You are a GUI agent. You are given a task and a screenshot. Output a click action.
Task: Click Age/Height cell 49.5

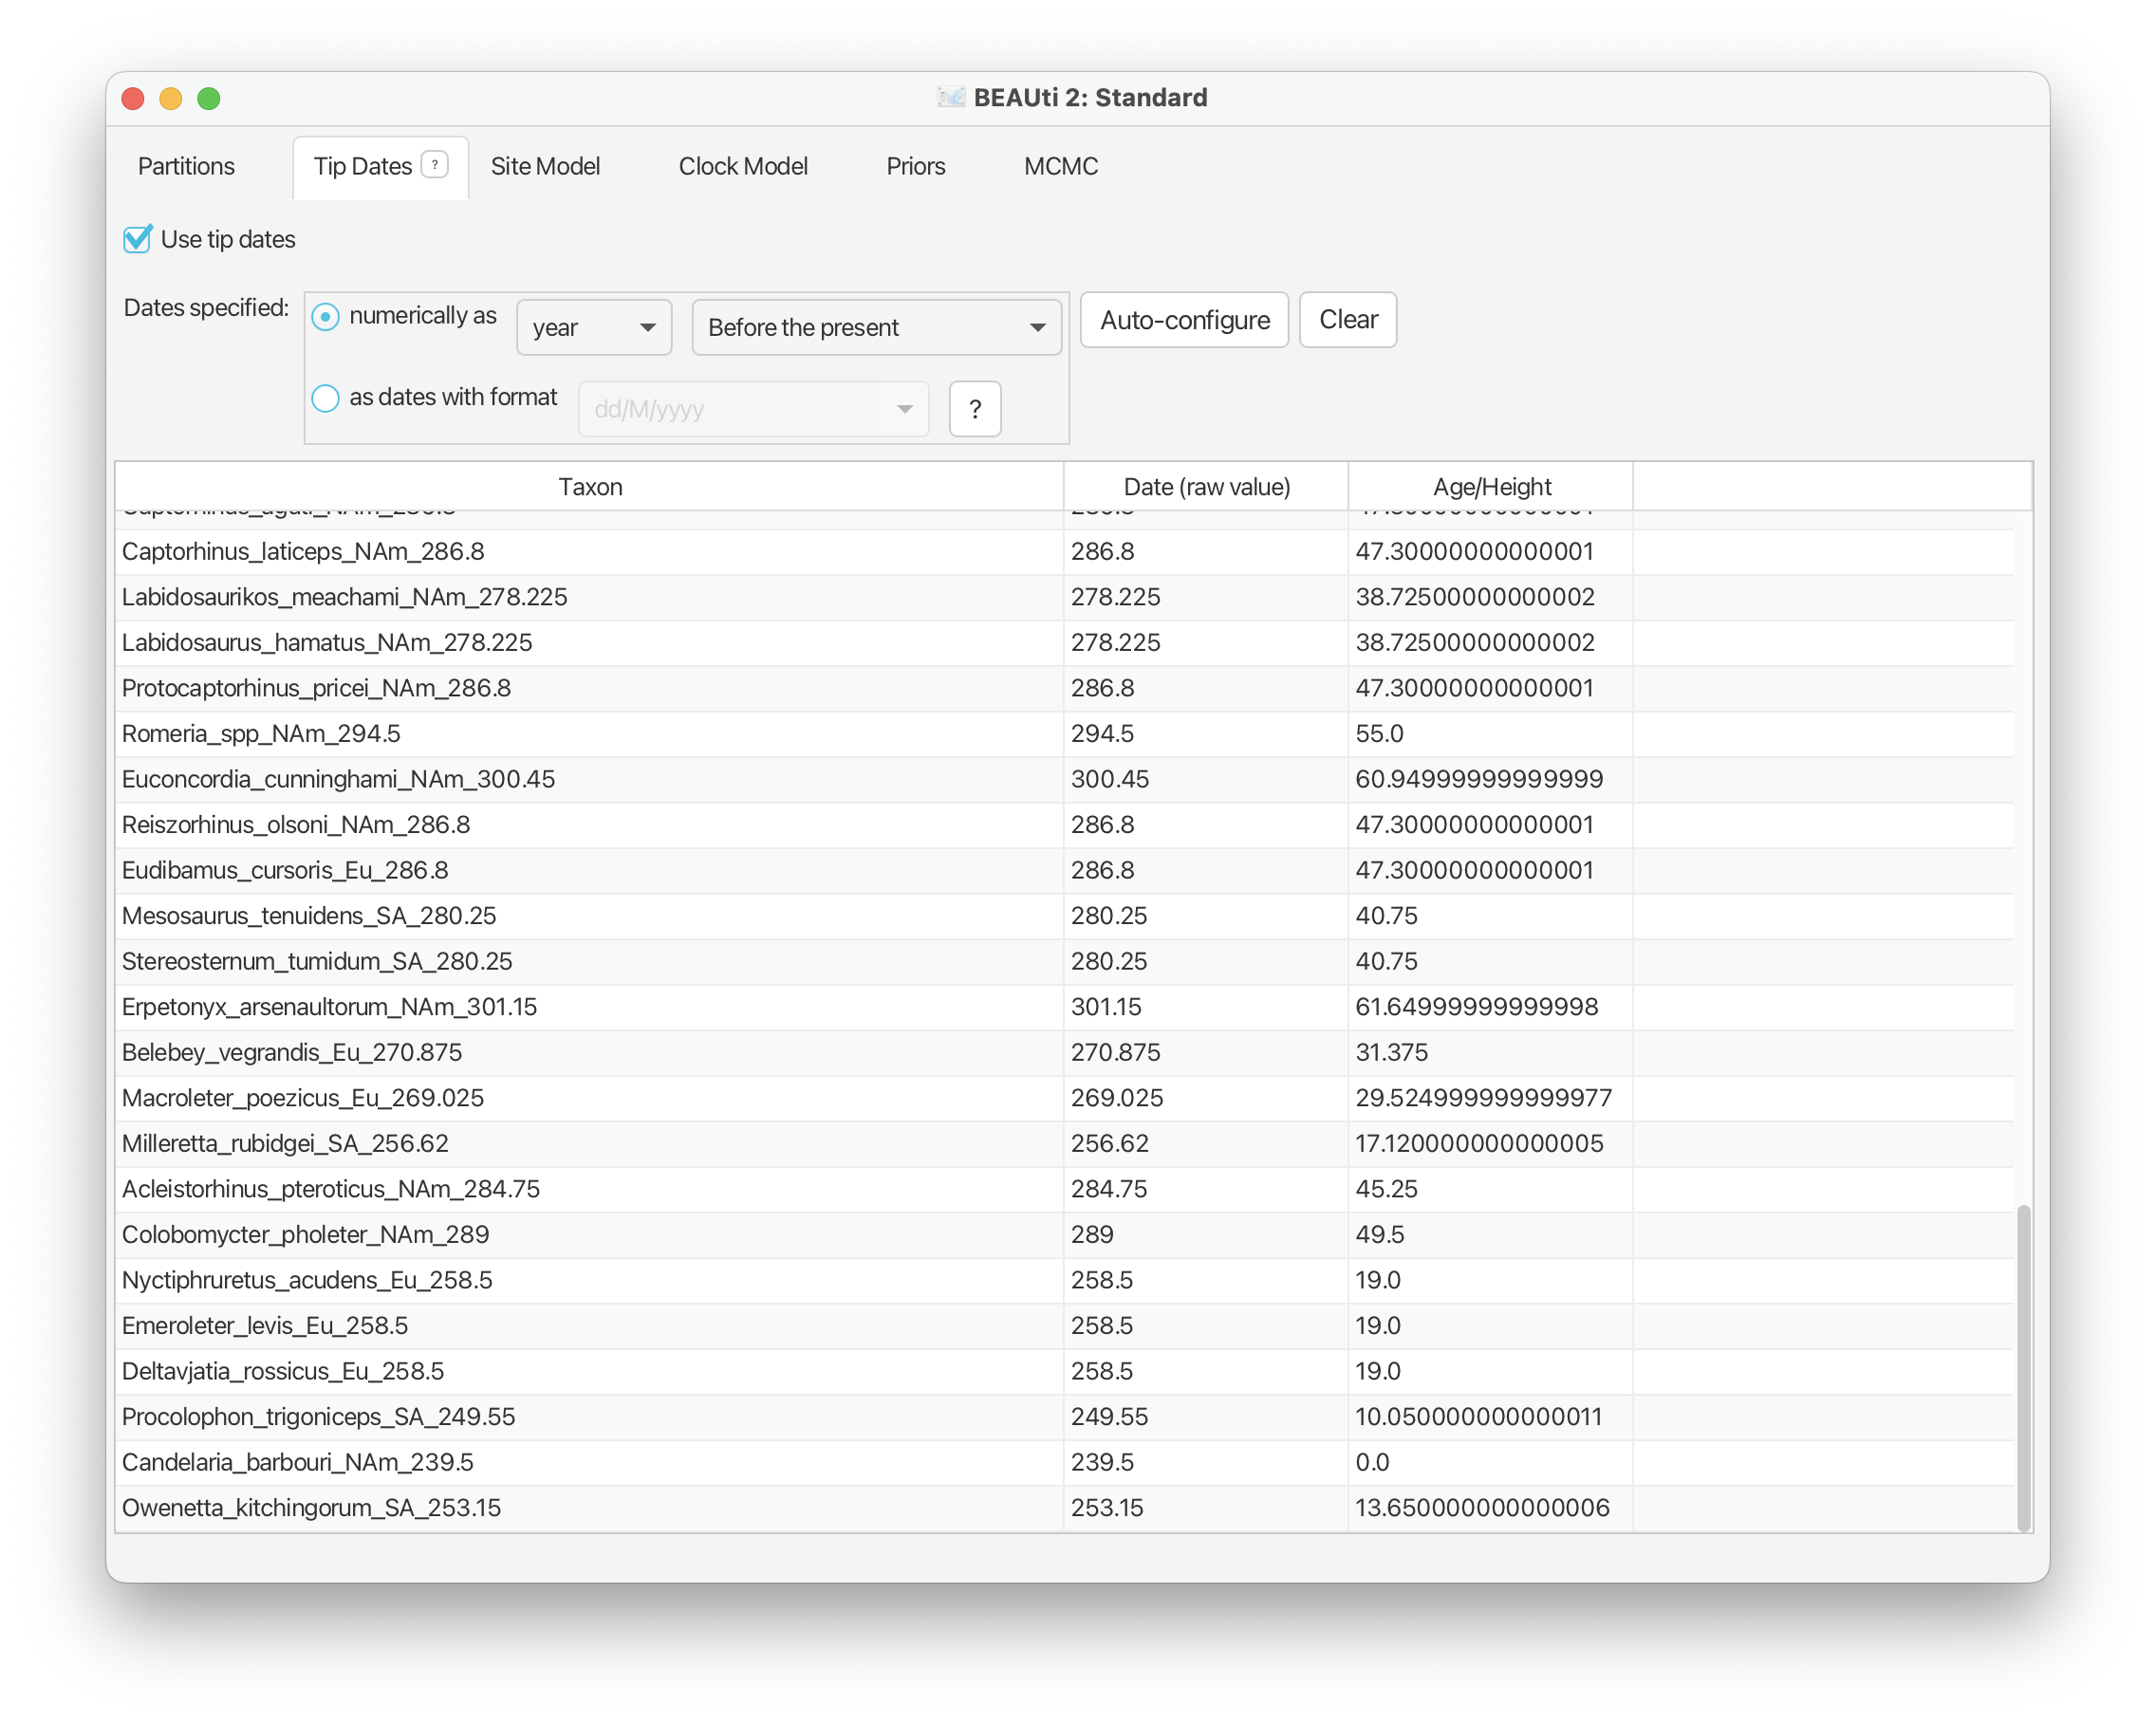(1491, 1234)
